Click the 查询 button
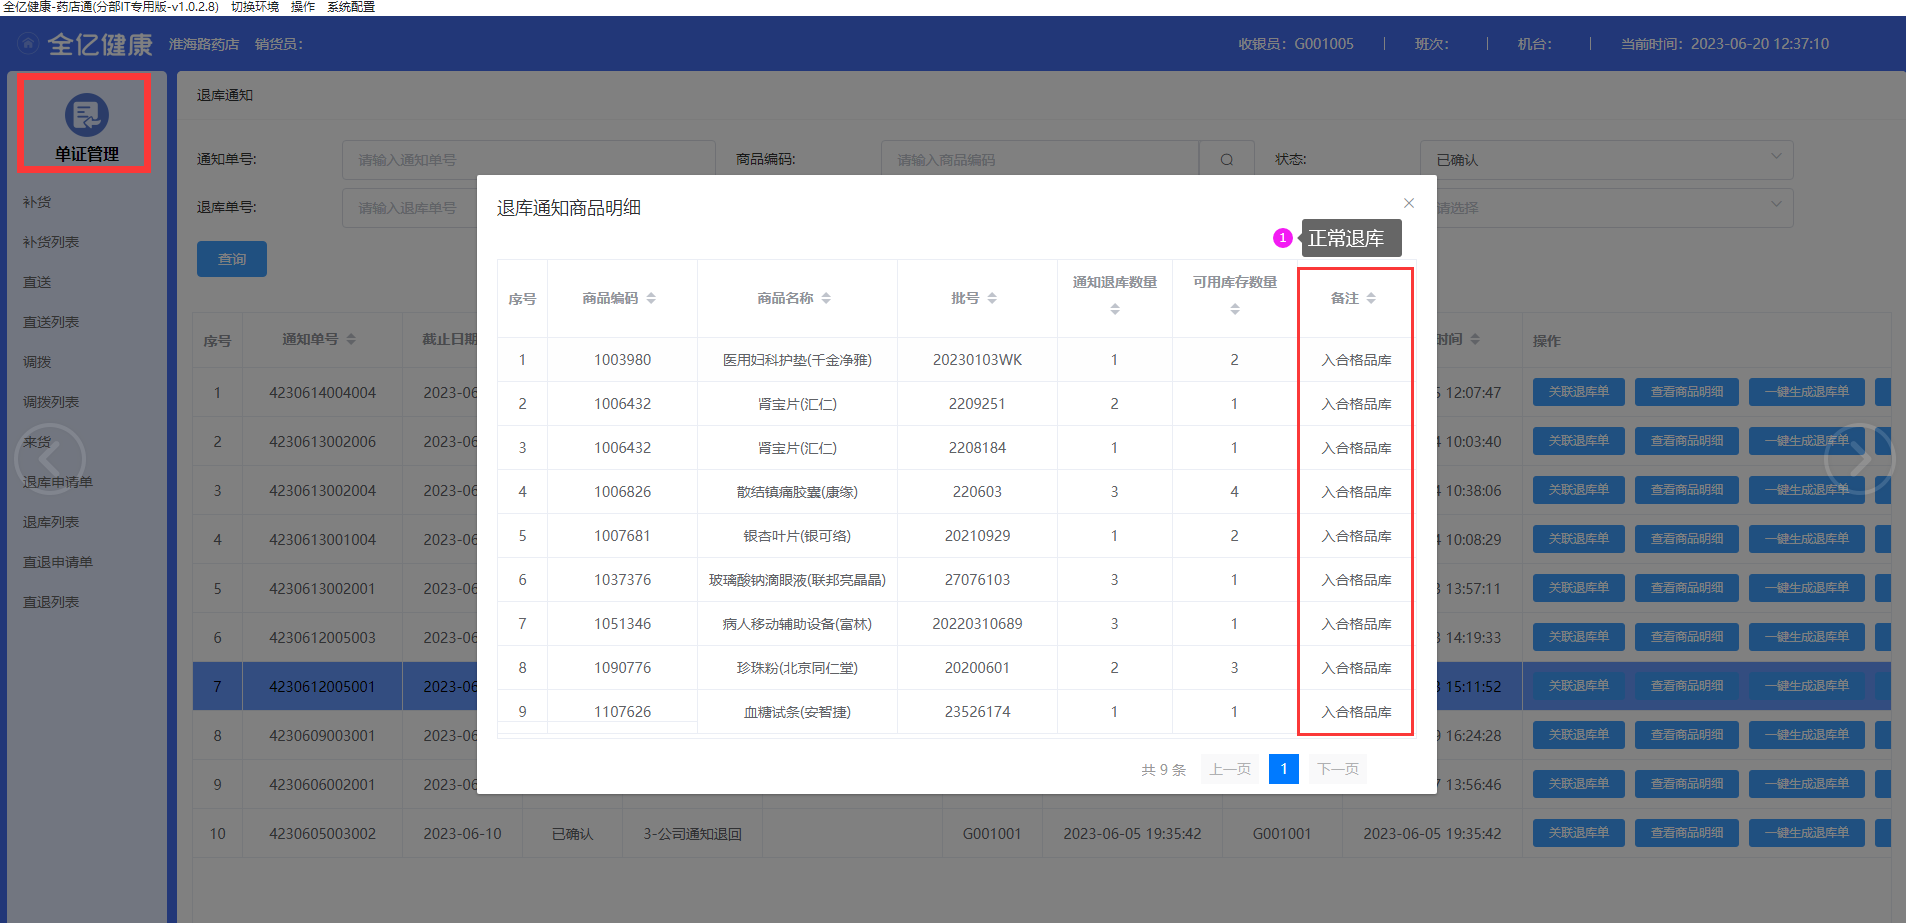The width and height of the screenshot is (1906, 923). coord(232,259)
